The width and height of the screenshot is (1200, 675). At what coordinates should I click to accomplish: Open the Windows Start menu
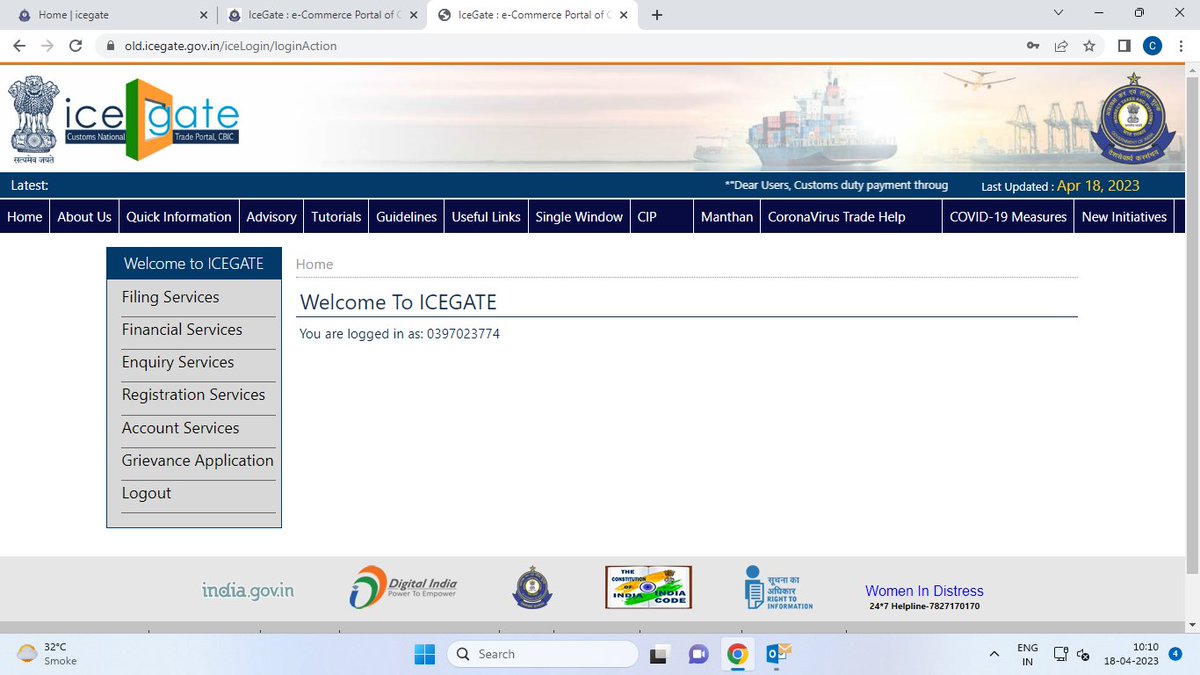(x=424, y=654)
